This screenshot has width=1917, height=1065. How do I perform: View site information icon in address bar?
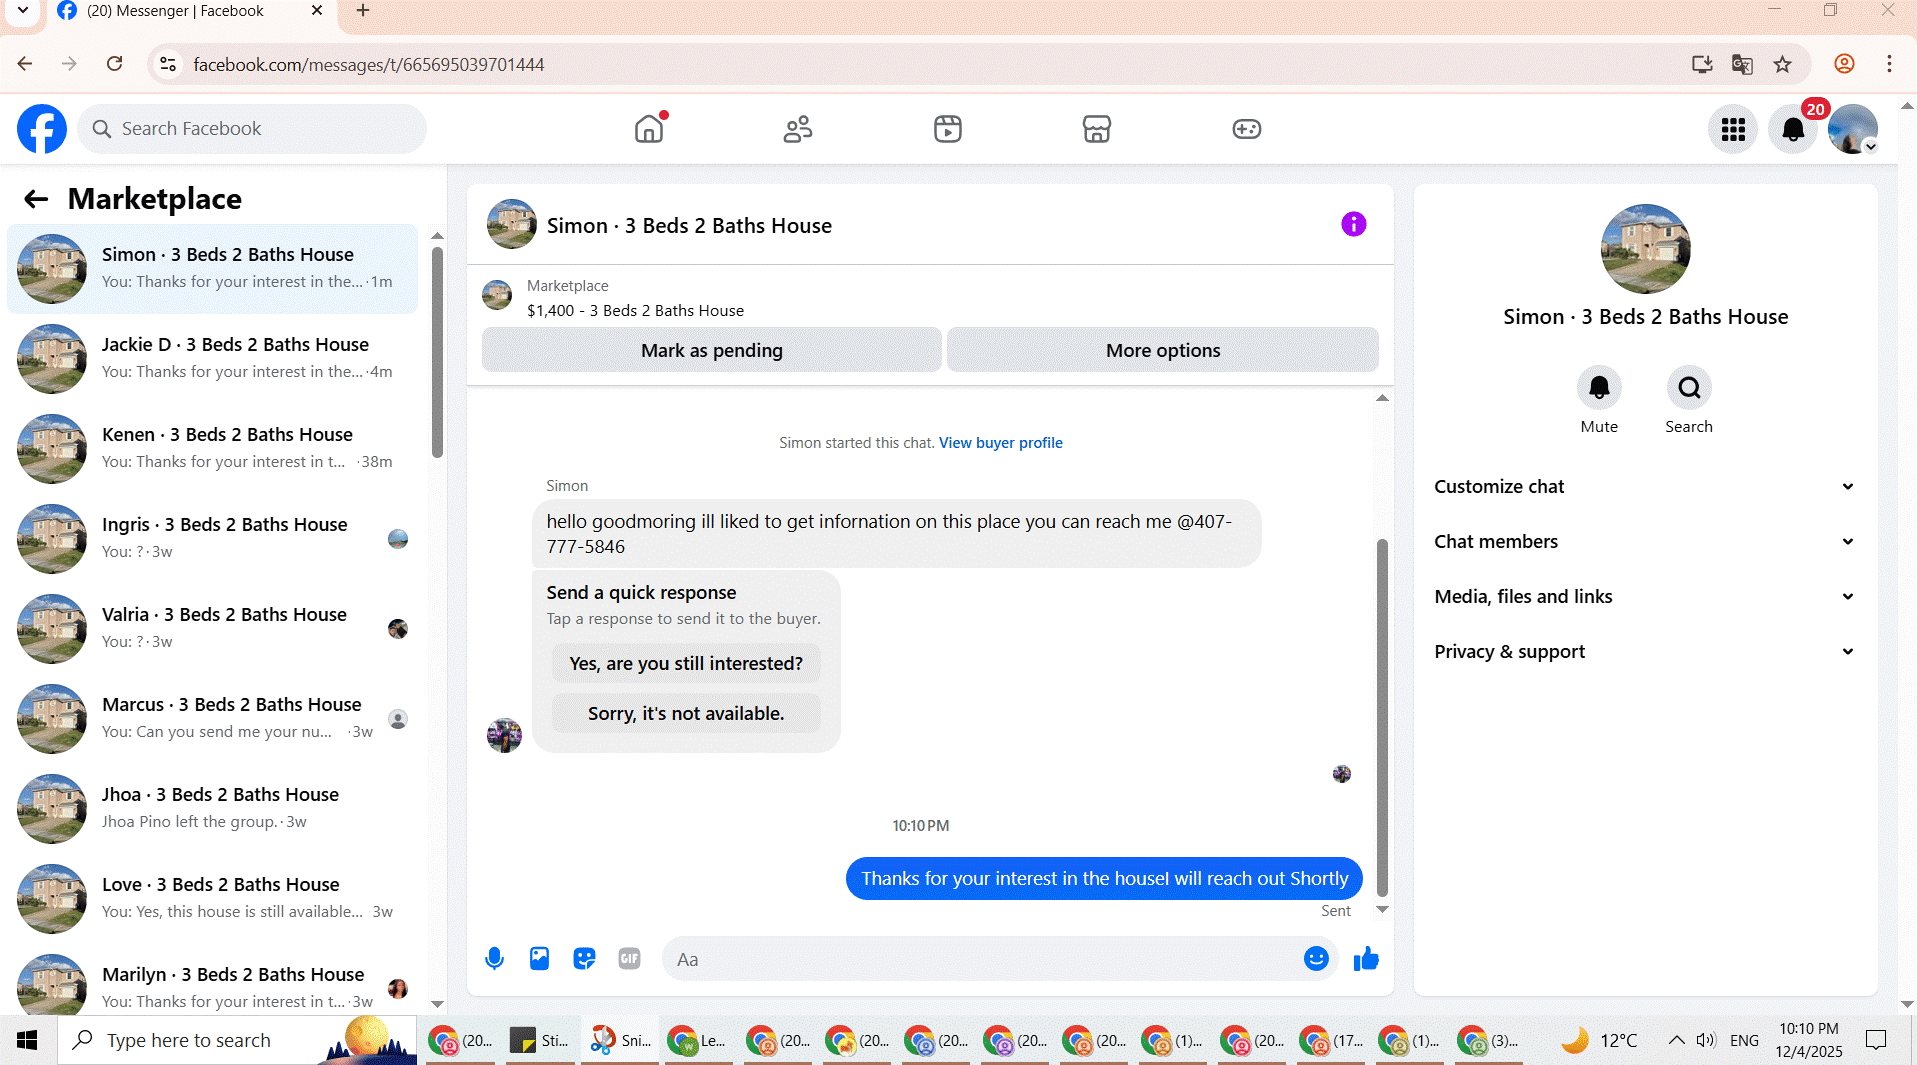coord(168,64)
